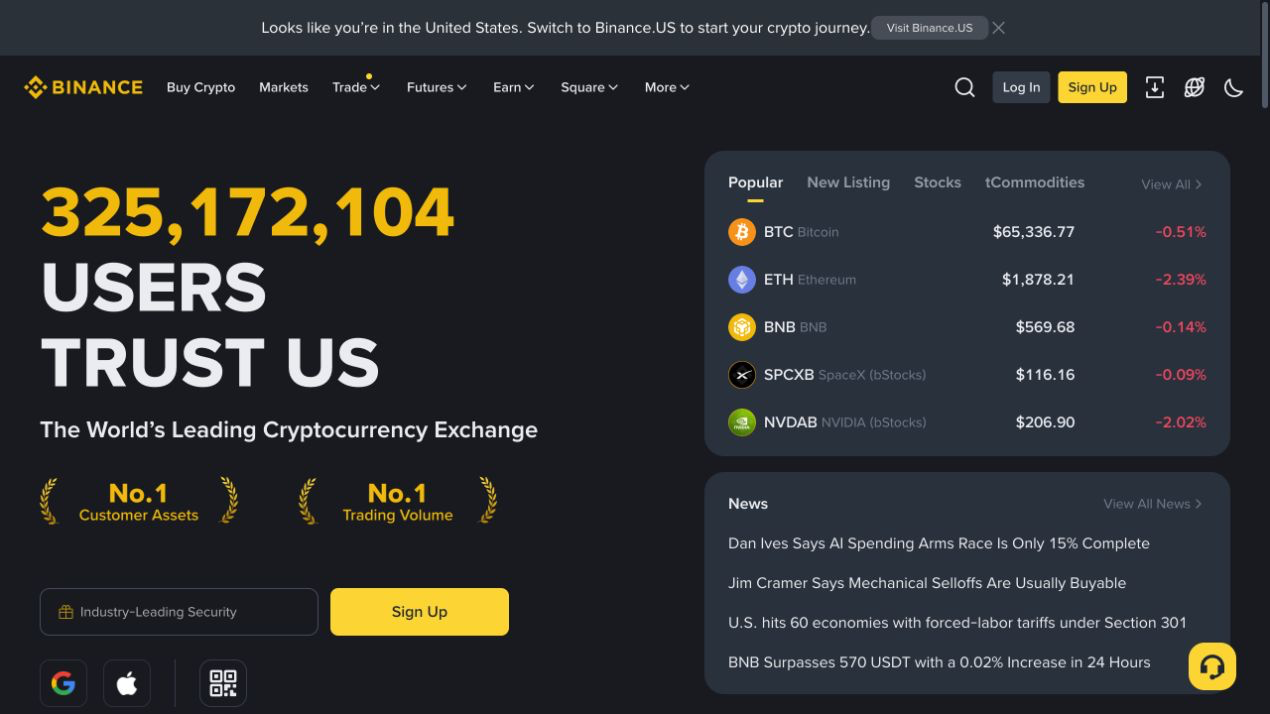Switch to the New Listing tab
Viewport: 1270px width, 714px height.
(848, 182)
